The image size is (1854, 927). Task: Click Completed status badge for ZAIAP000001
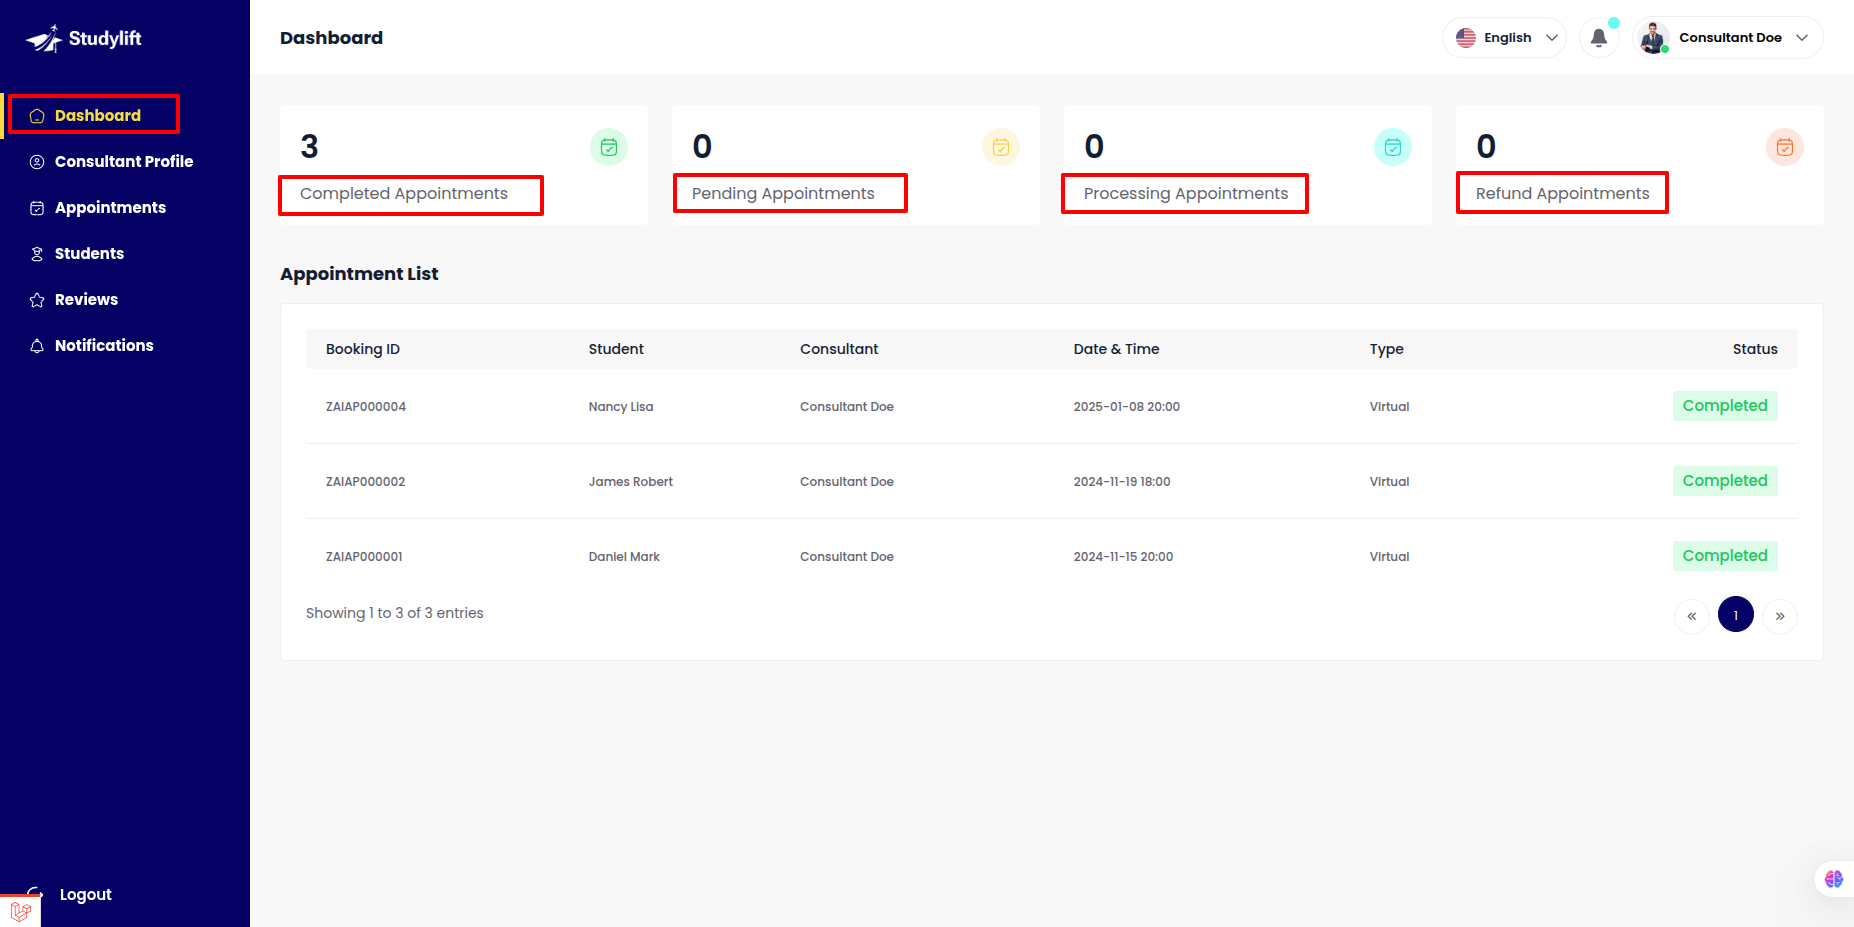pos(1725,556)
